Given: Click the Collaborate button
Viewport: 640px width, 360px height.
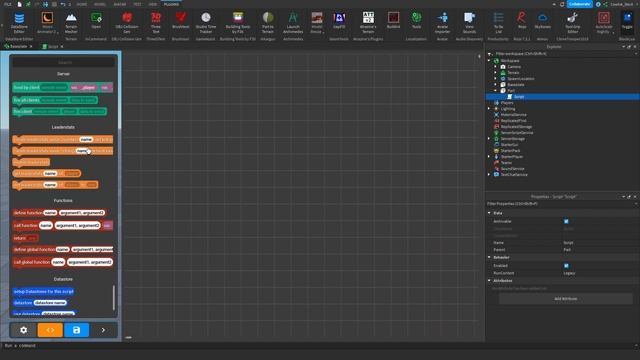Looking at the screenshot, I should click(x=580, y=4).
